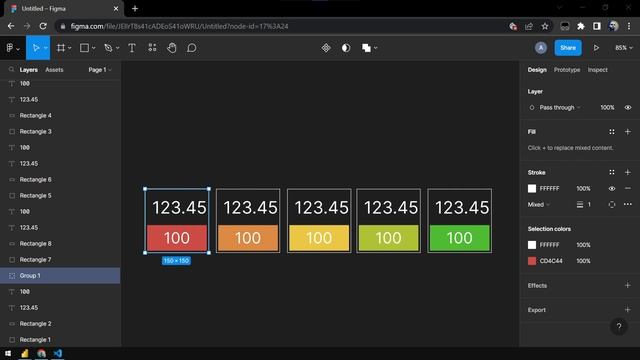Edit the stroke weight value field
Screen dimensions: 640x360
589,204
